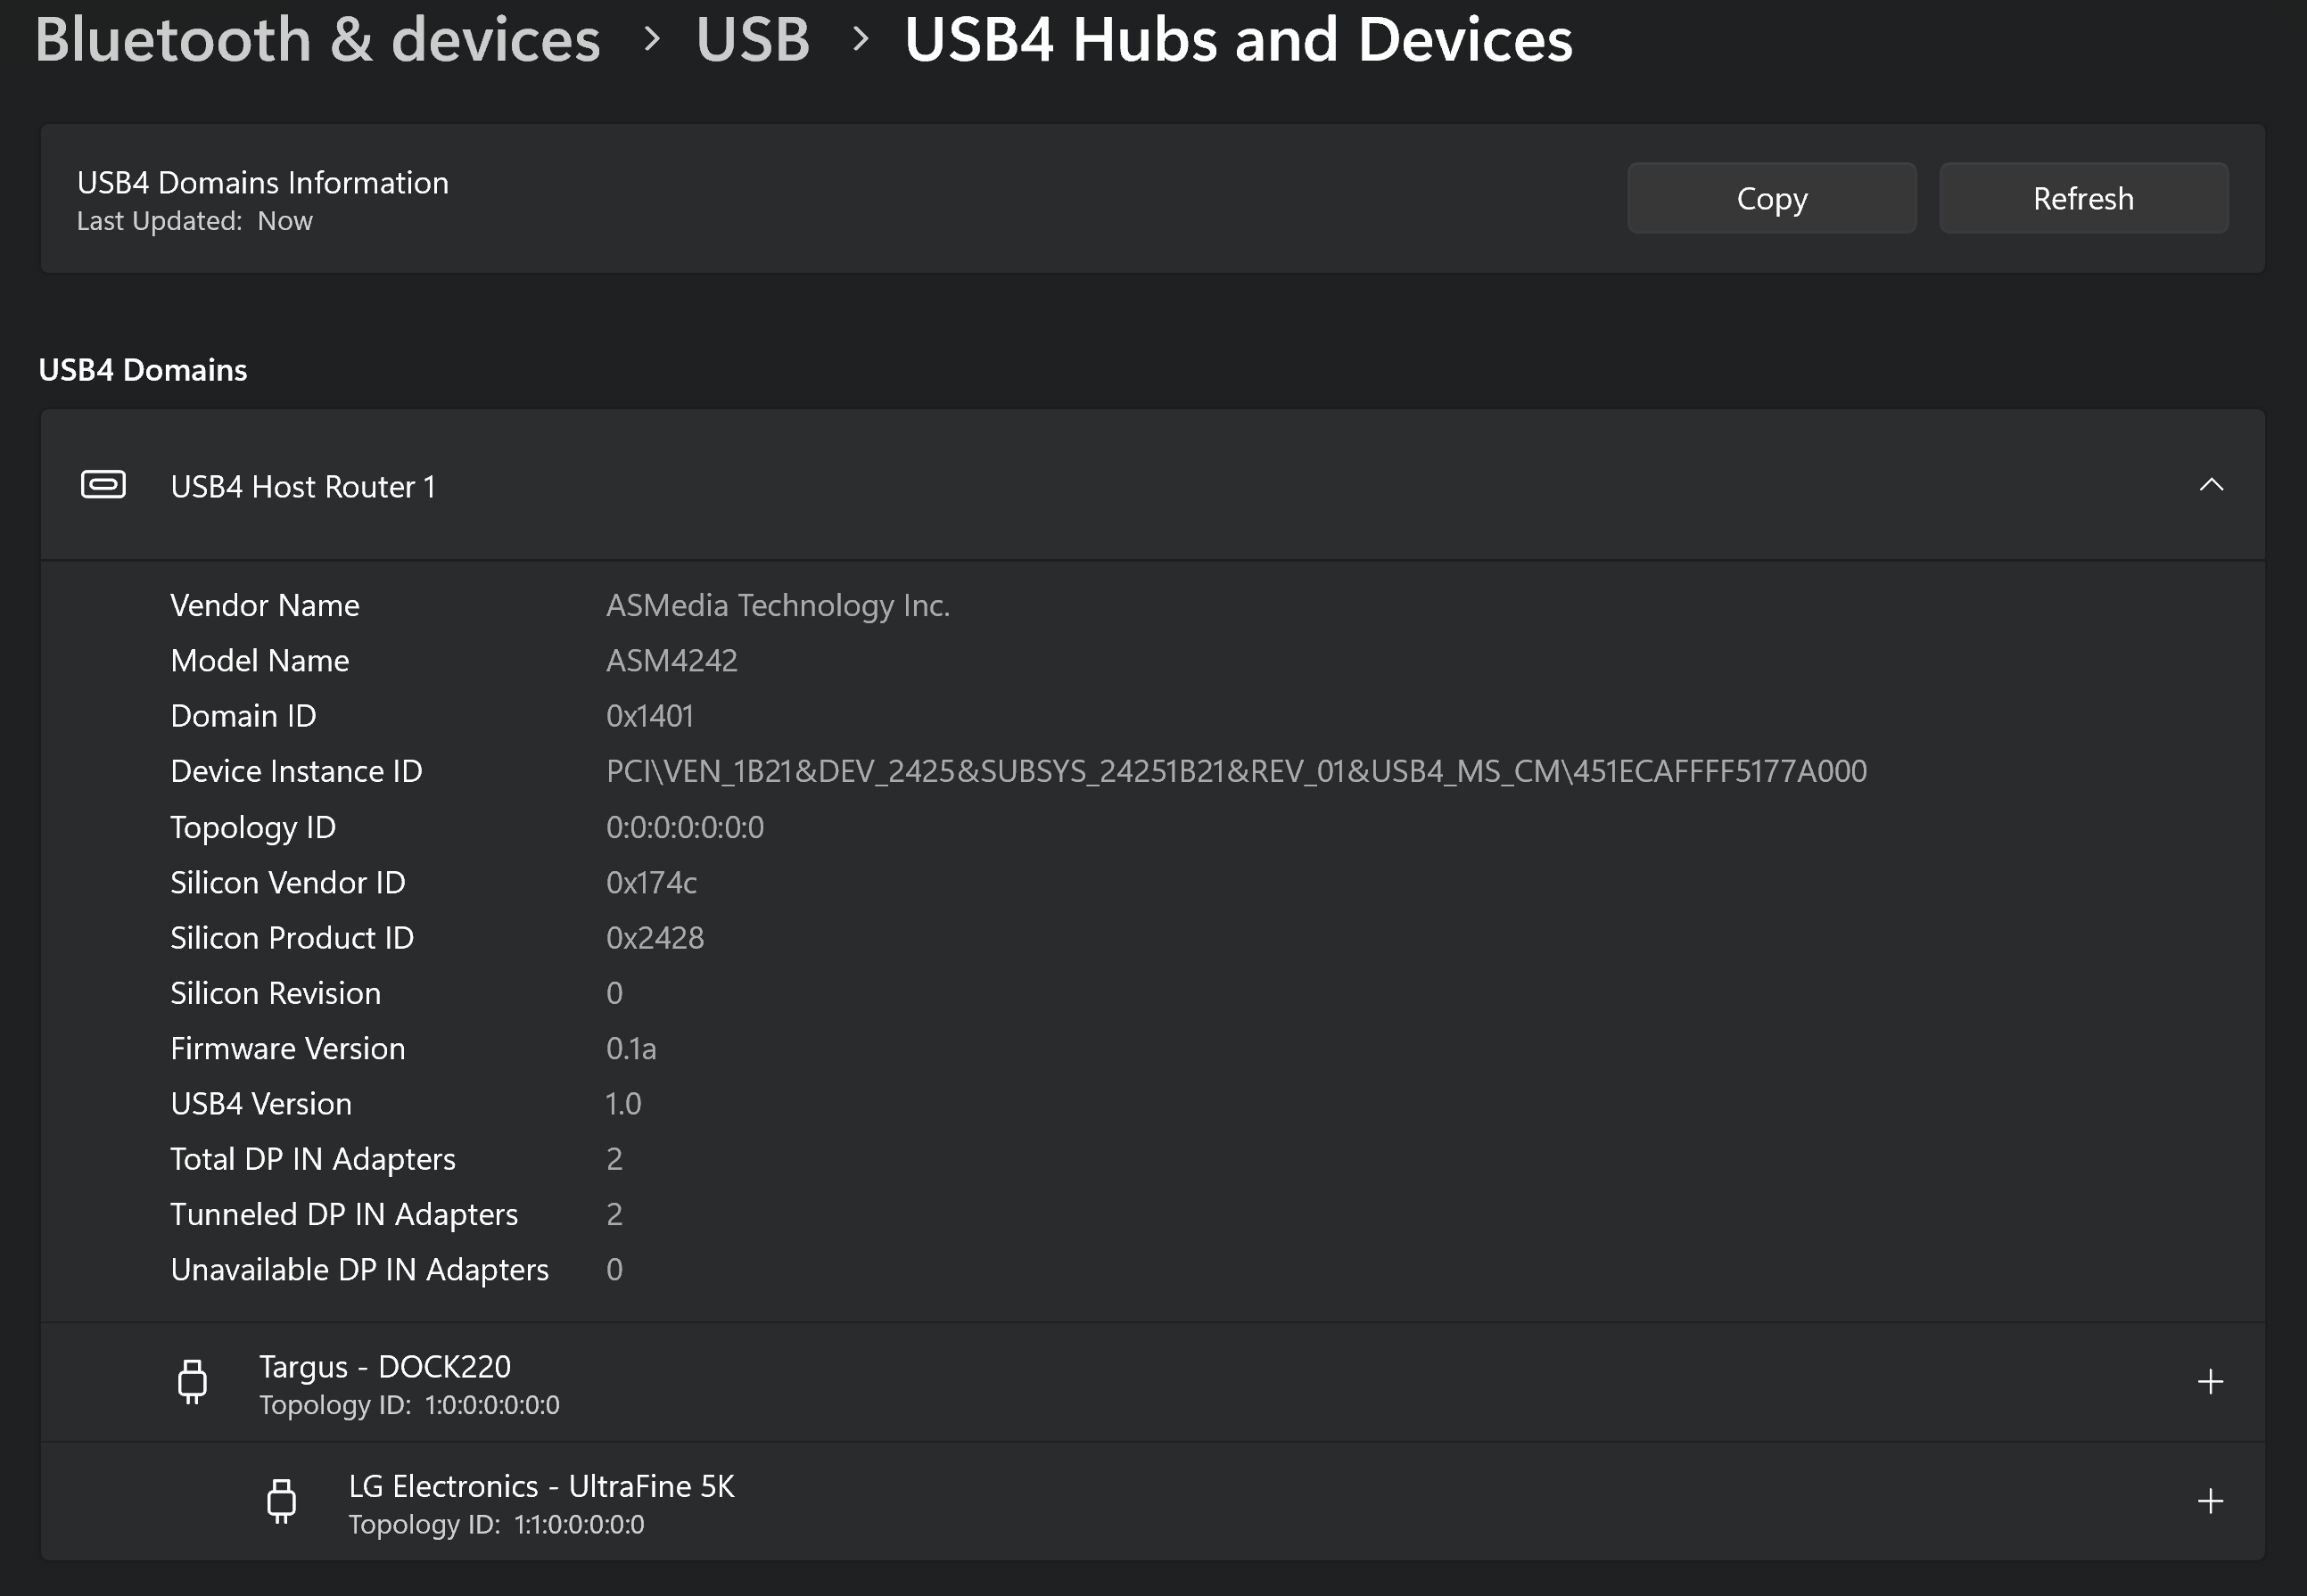Click the USB4 Domains section header

click(x=143, y=370)
